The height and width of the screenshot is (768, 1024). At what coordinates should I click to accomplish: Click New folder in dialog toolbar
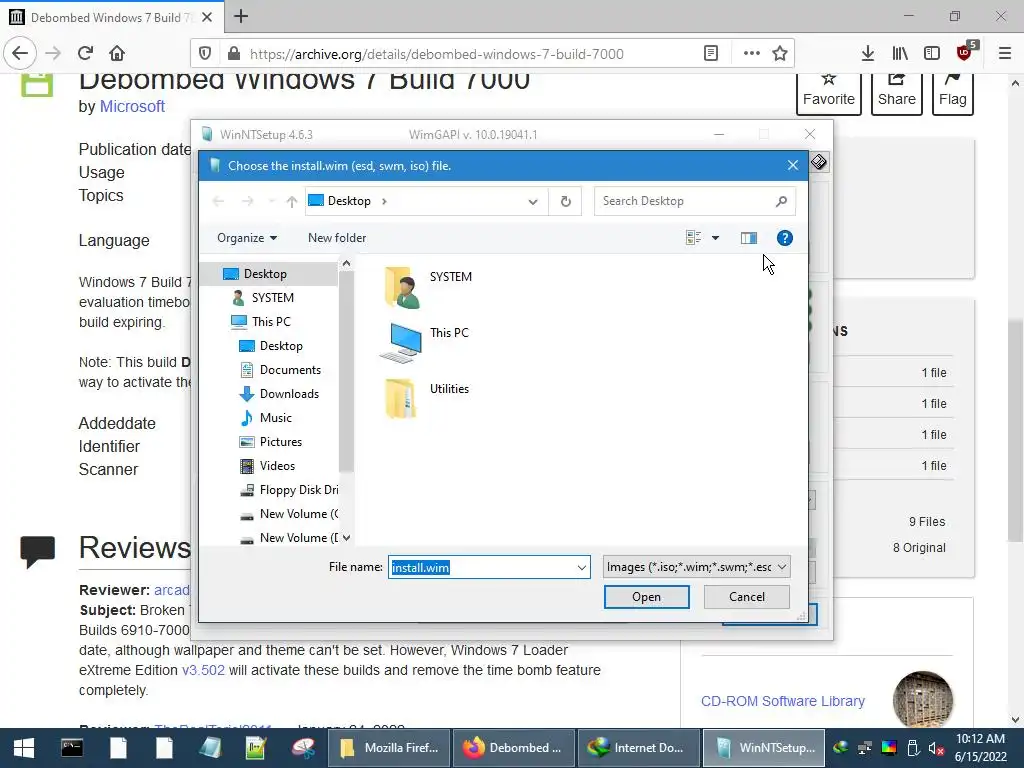[337, 238]
